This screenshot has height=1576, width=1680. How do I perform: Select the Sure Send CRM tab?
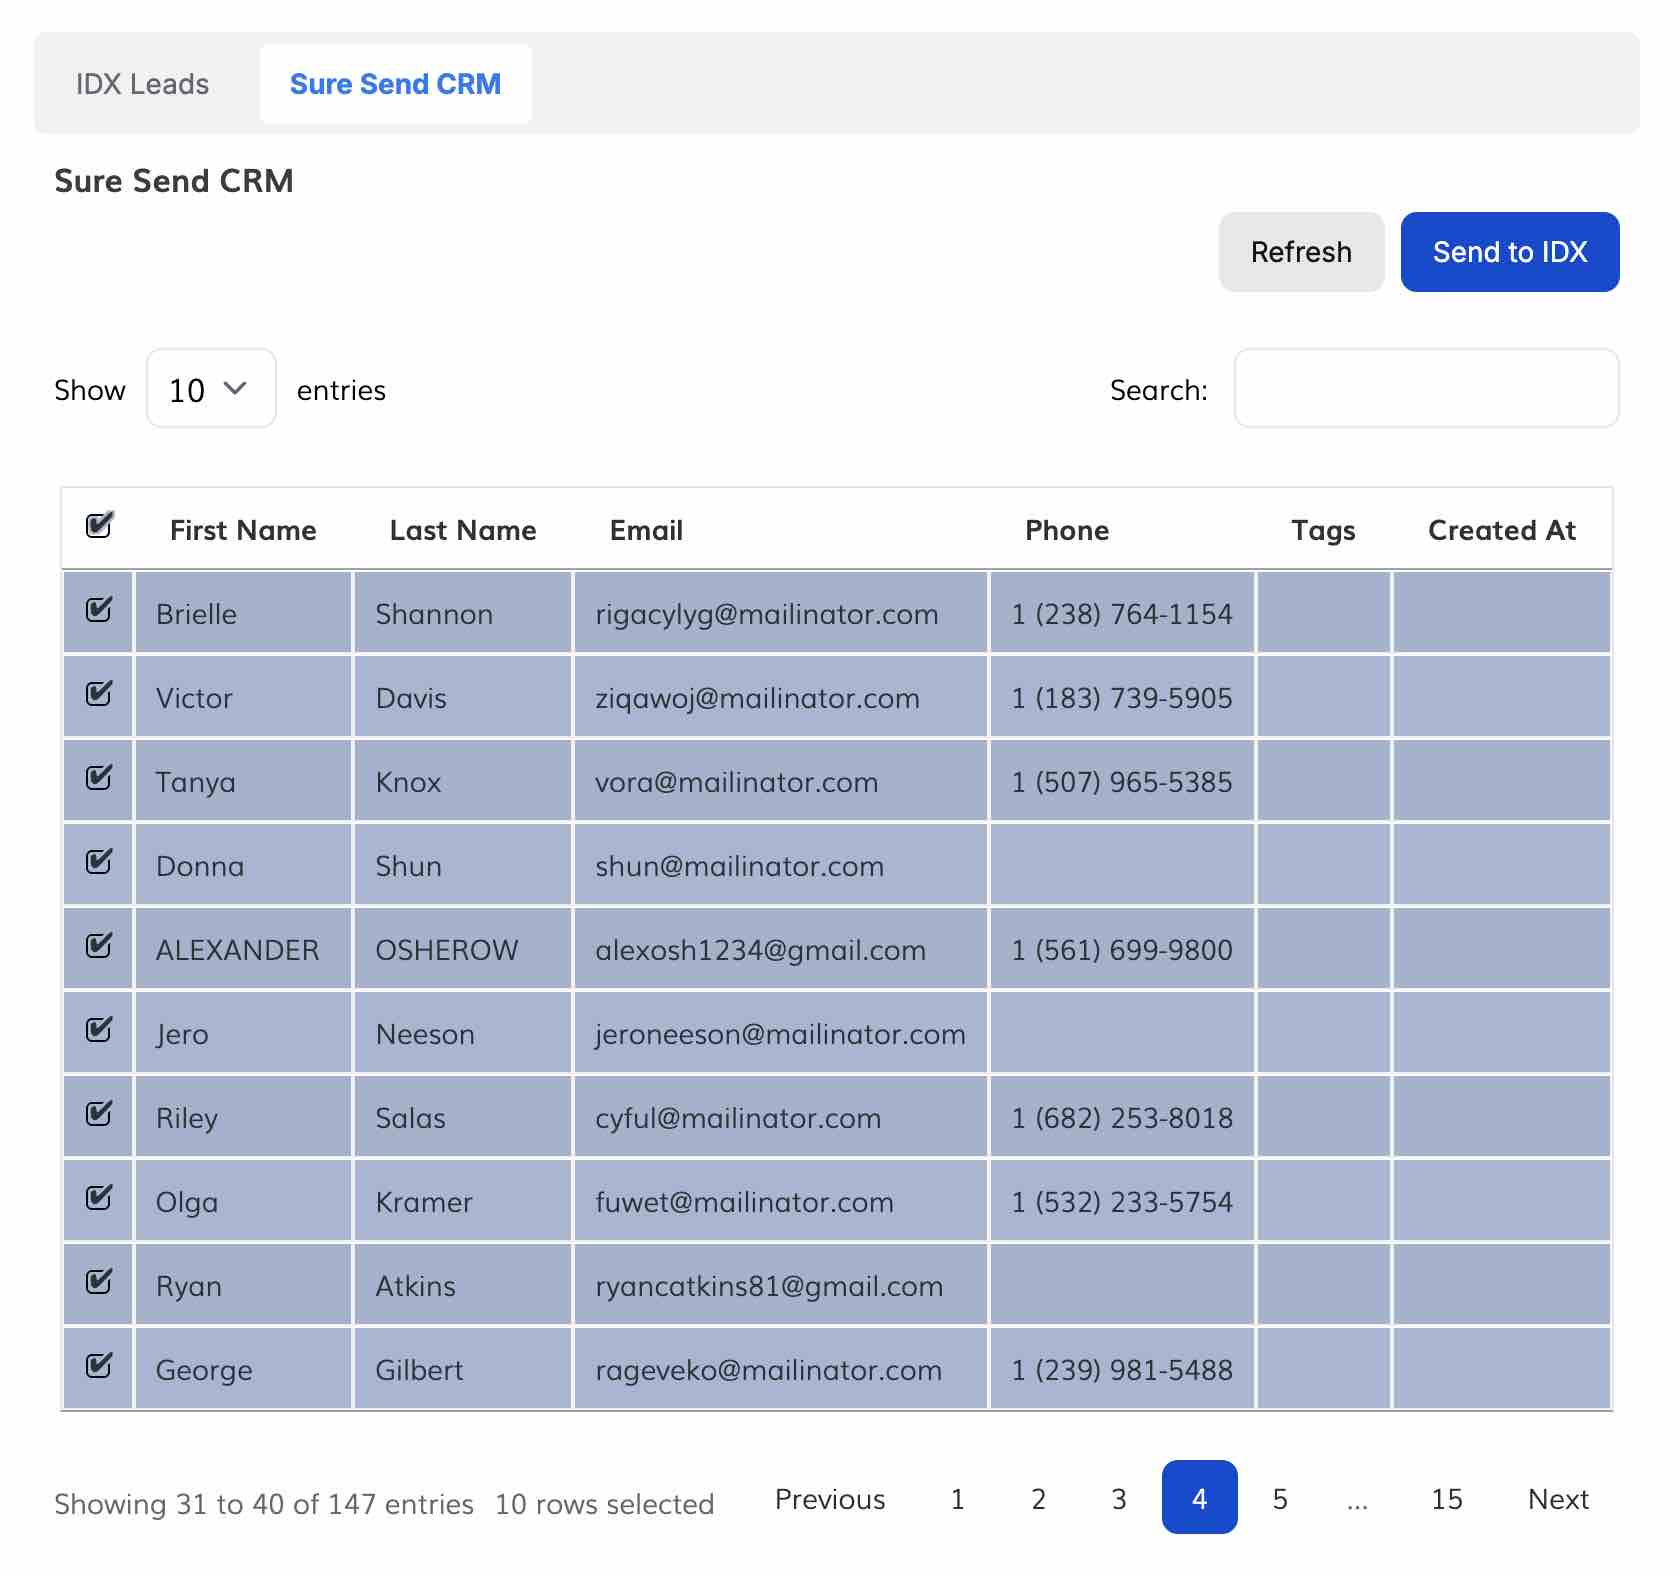(395, 84)
